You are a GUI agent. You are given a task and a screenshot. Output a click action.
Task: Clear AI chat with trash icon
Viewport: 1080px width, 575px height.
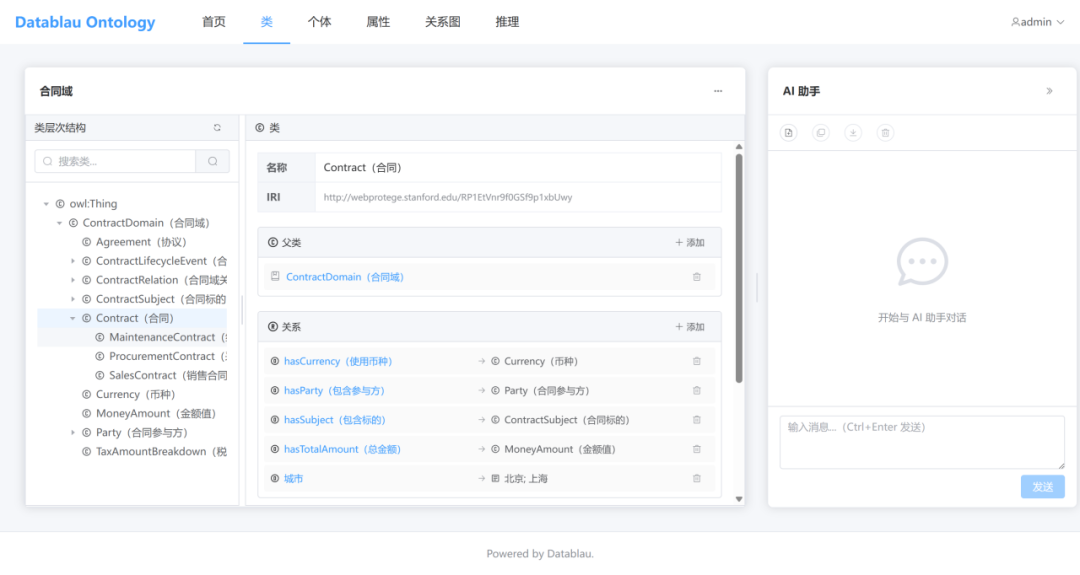point(885,132)
